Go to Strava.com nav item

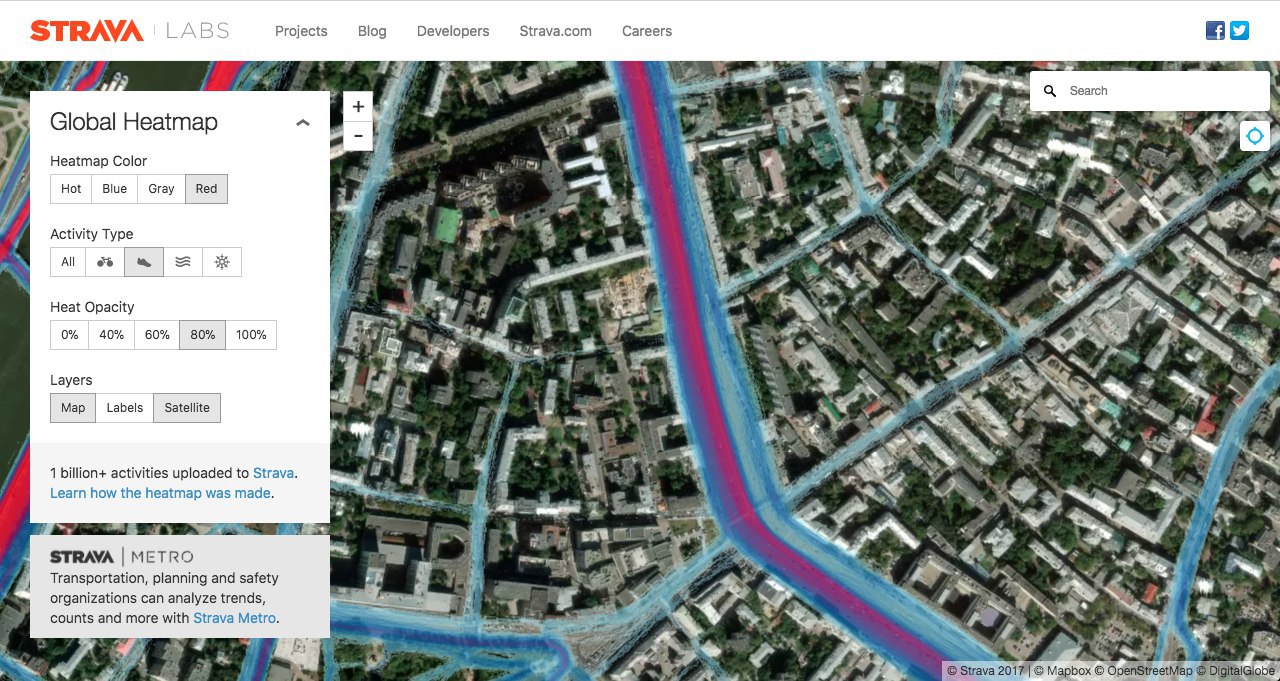[x=555, y=31]
